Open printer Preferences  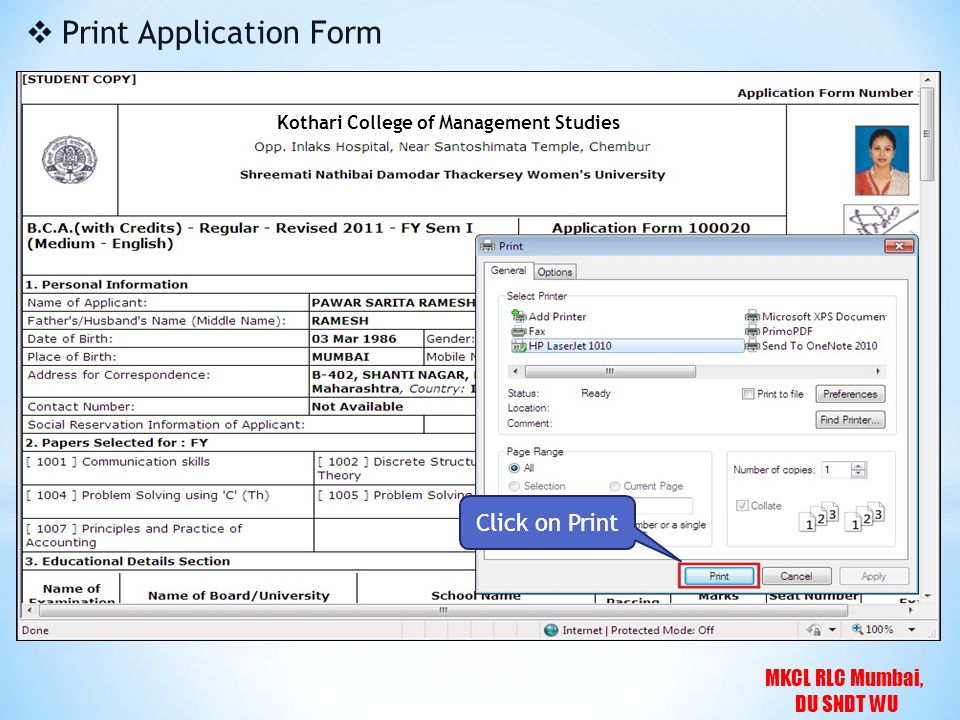[850, 394]
